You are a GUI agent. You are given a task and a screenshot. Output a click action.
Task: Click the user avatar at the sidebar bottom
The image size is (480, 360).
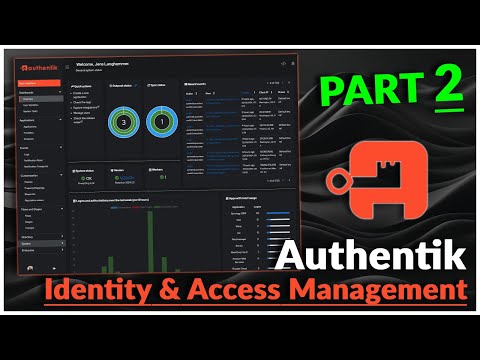pos(30,268)
